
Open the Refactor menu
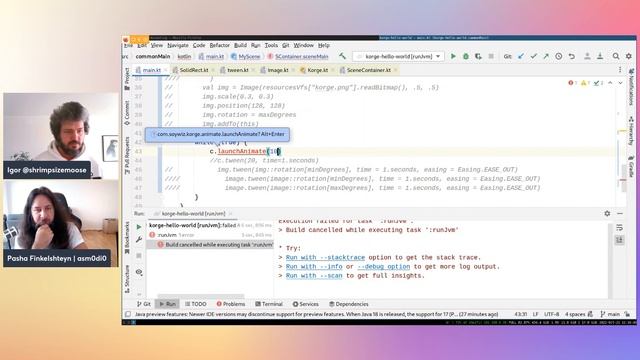220,45
